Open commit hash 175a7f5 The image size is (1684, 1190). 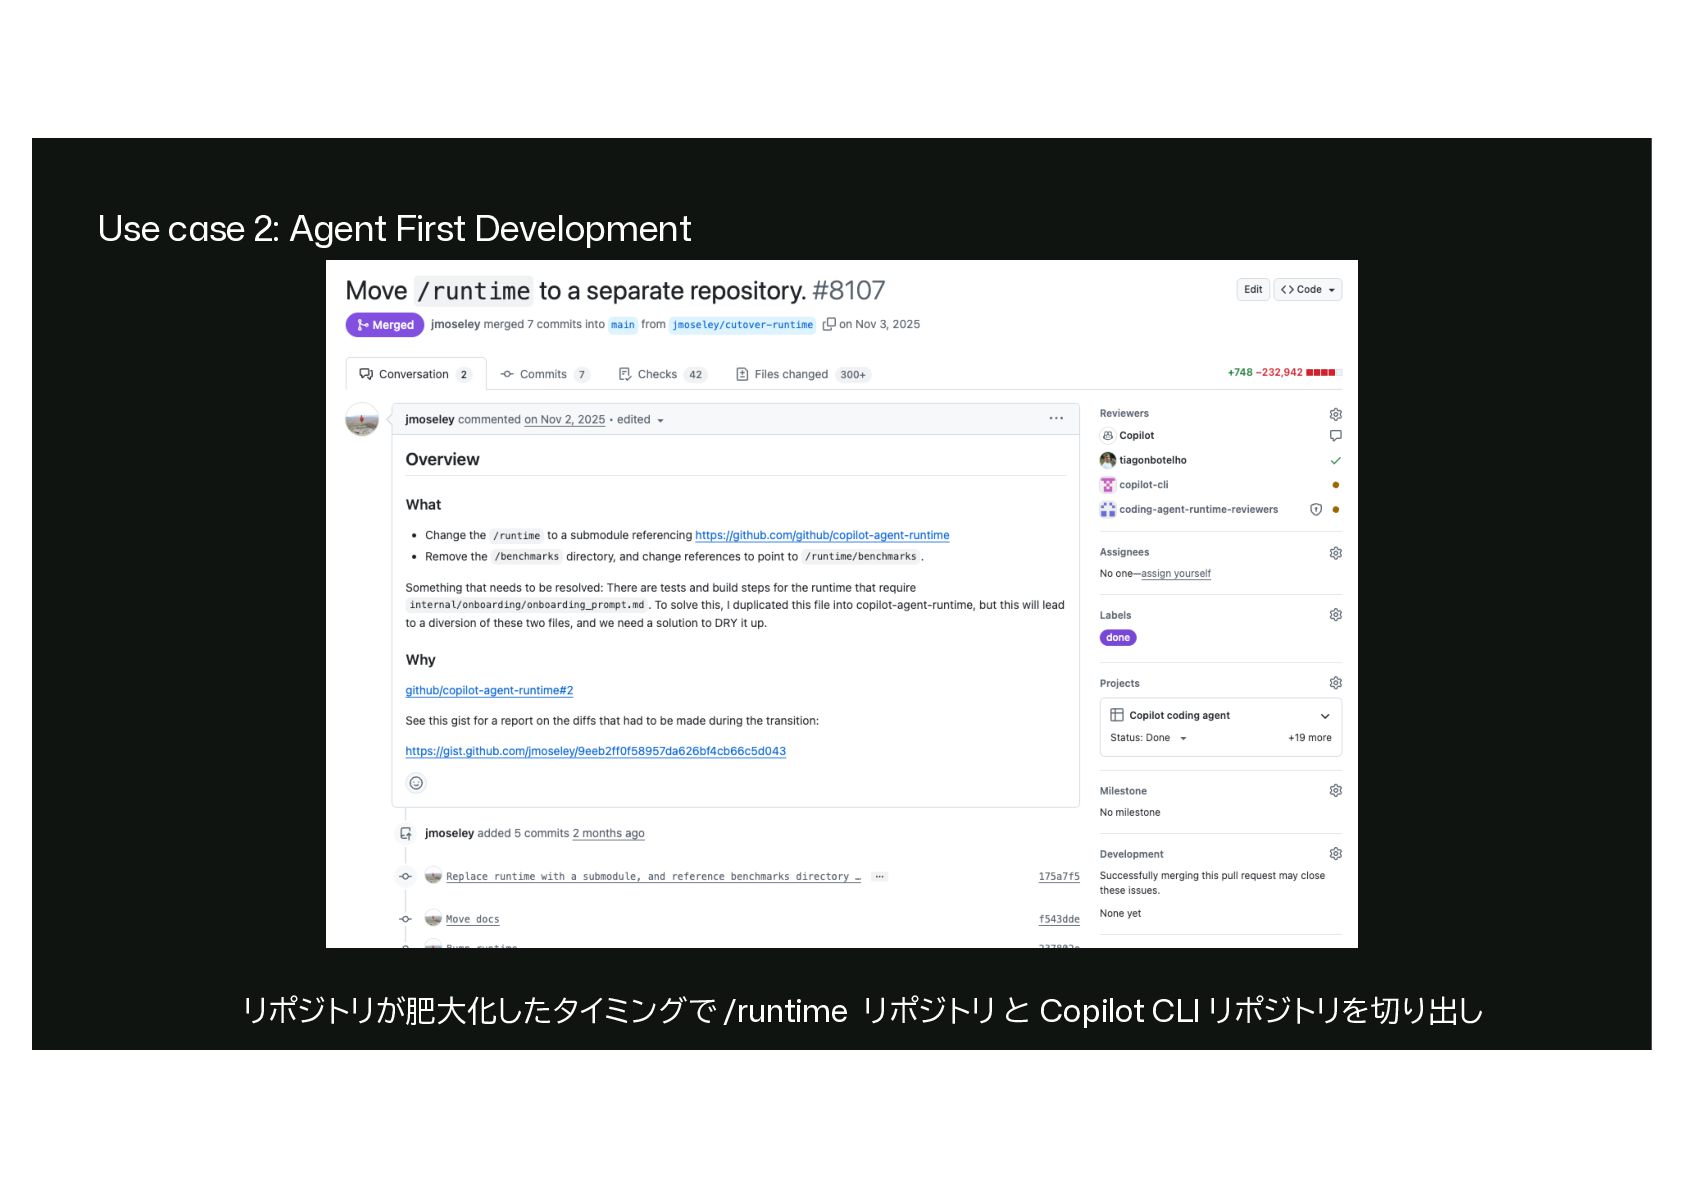[x=1059, y=877]
